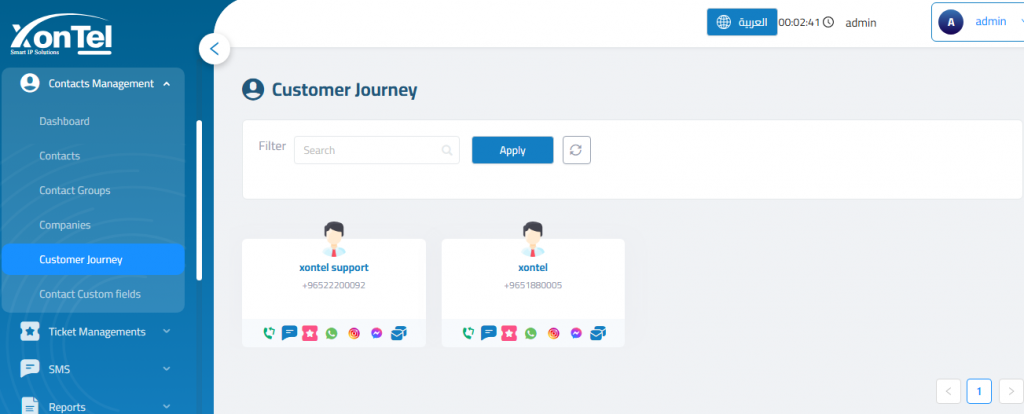The image size is (1024, 414).
Task: Click the admin username text near timer
Action: coord(861,23)
